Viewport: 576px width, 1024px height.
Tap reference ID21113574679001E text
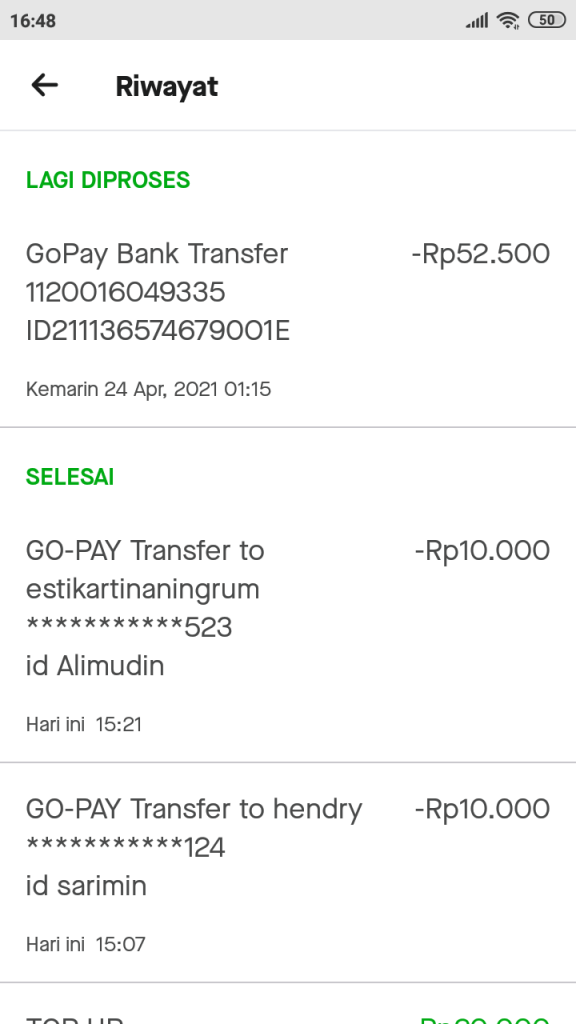pyautogui.click(x=155, y=328)
